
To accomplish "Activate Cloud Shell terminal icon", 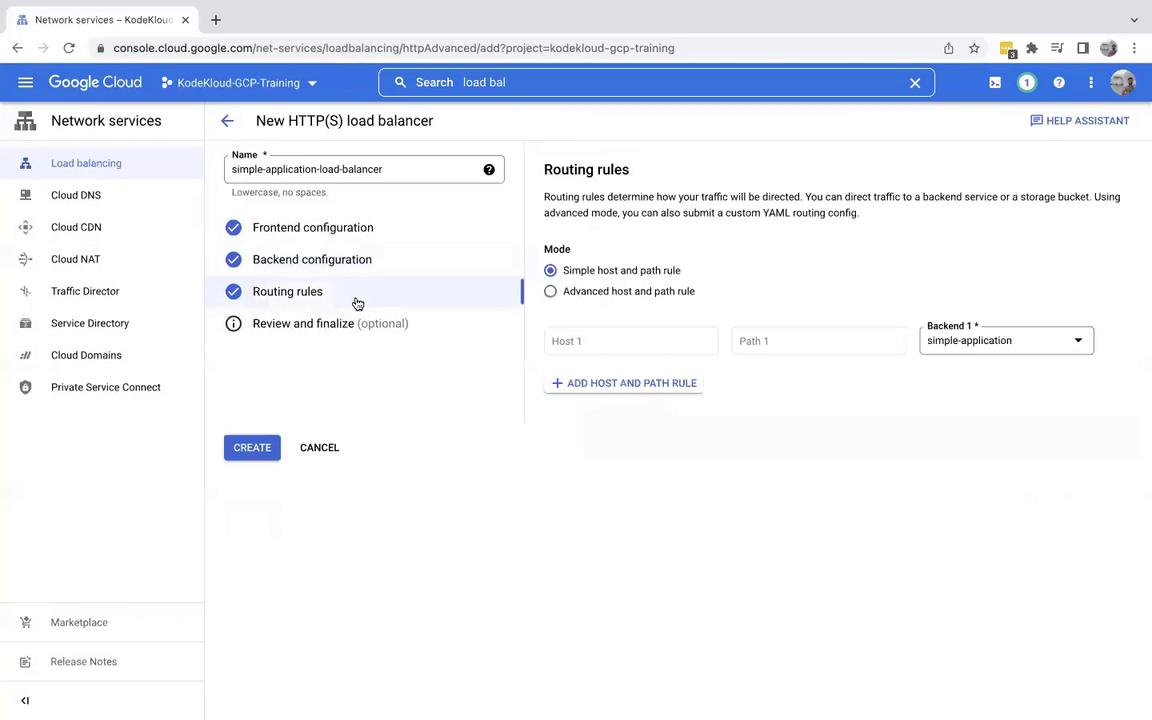I will 995,83.
